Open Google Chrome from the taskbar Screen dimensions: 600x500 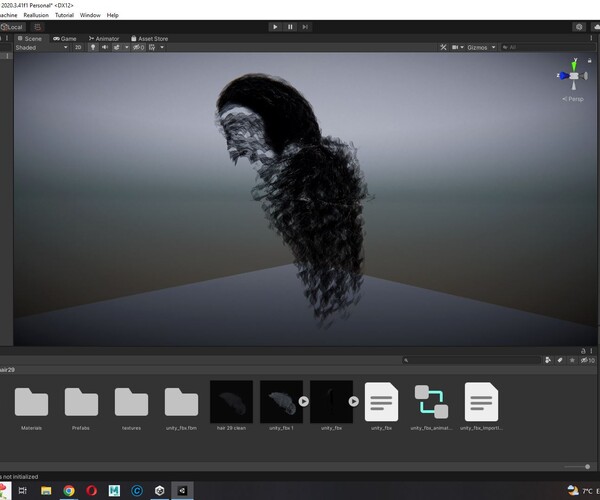point(69,490)
